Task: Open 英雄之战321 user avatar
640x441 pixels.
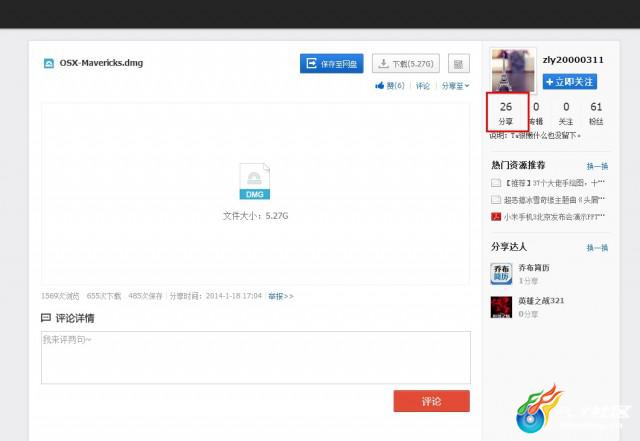Action: [x=501, y=307]
